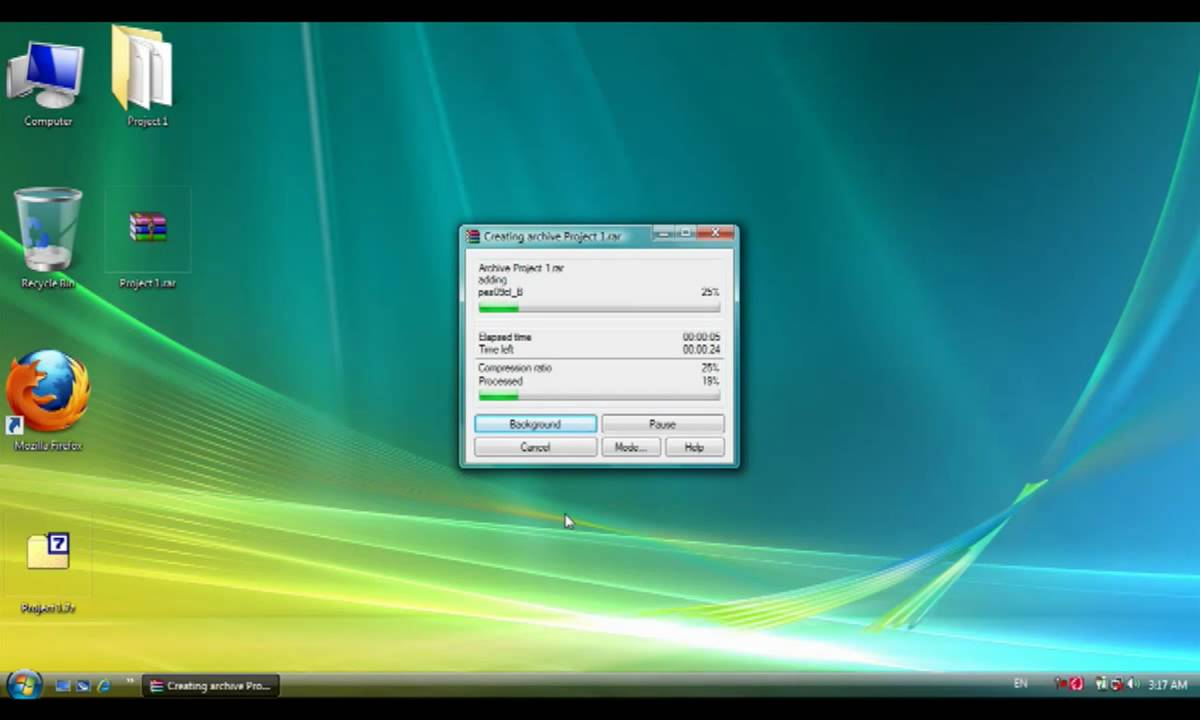Click the total processed progress bar
This screenshot has width=1200, height=720.
(x=599, y=397)
